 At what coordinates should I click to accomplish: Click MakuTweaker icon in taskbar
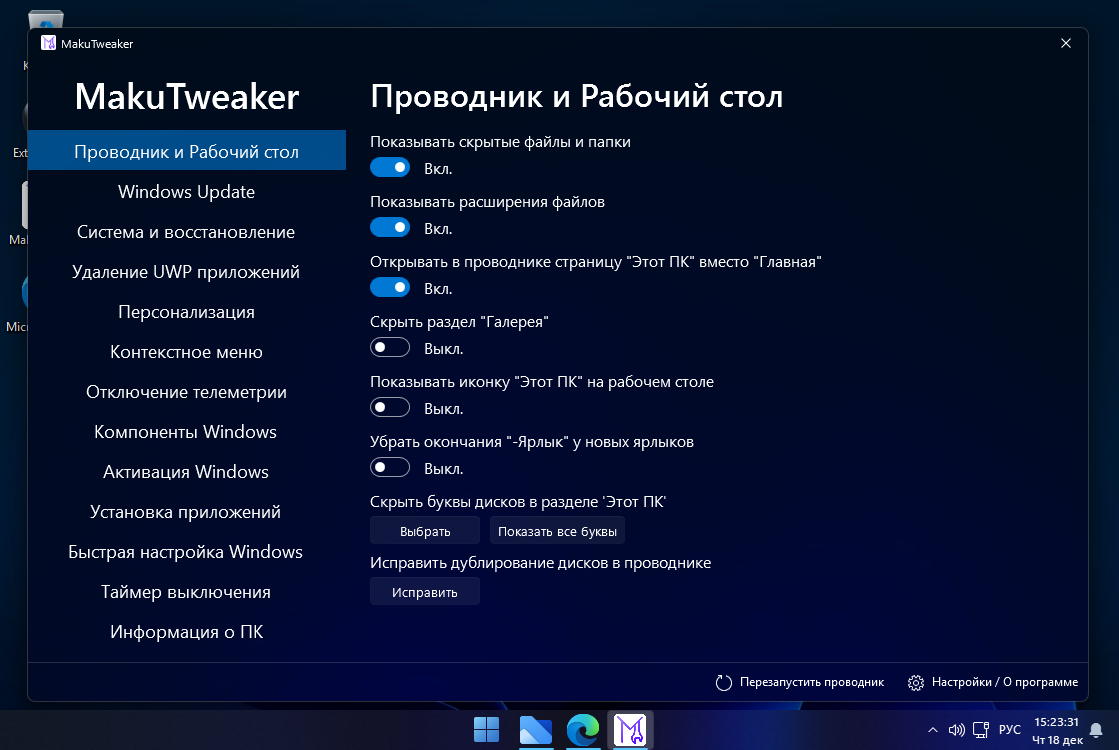[630, 730]
